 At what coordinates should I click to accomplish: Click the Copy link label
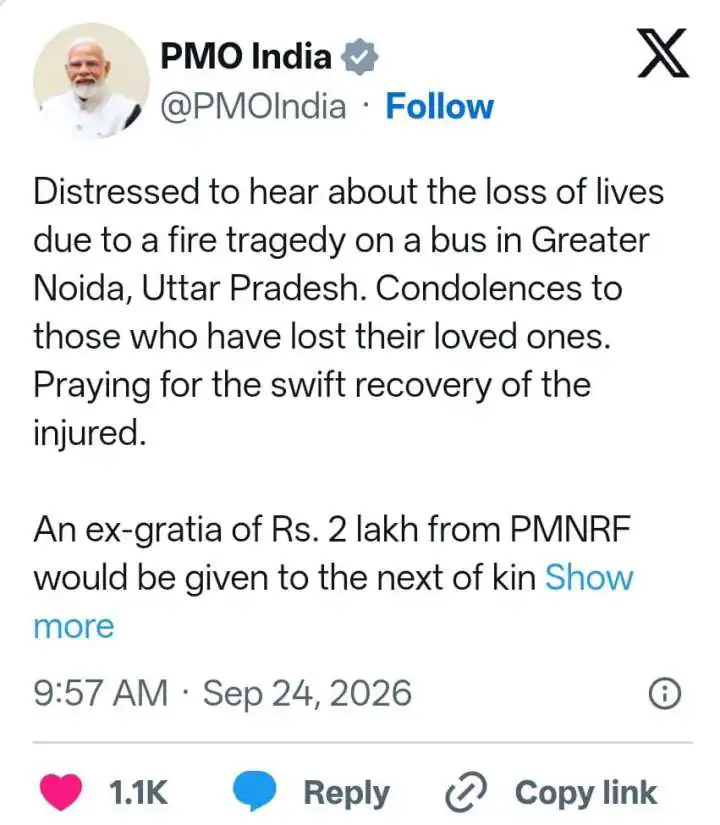pyautogui.click(x=586, y=793)
